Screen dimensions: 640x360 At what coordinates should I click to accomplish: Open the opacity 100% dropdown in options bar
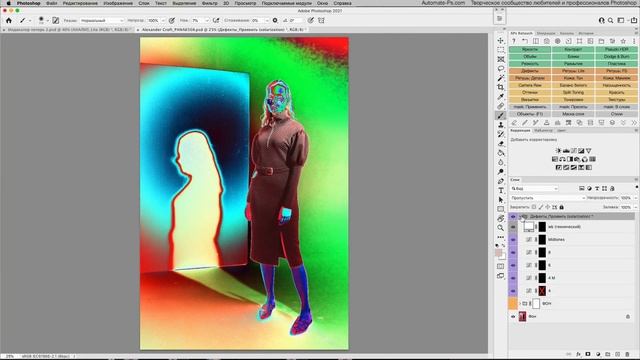click(x=163, y=20)
